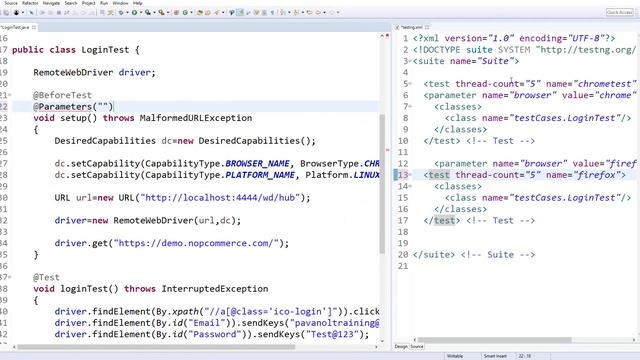Image resolution: width=640 pixels, height=360 pixels.
Task: Click the localhost:4444/wd/hub URL string
Action: point(220,198)
